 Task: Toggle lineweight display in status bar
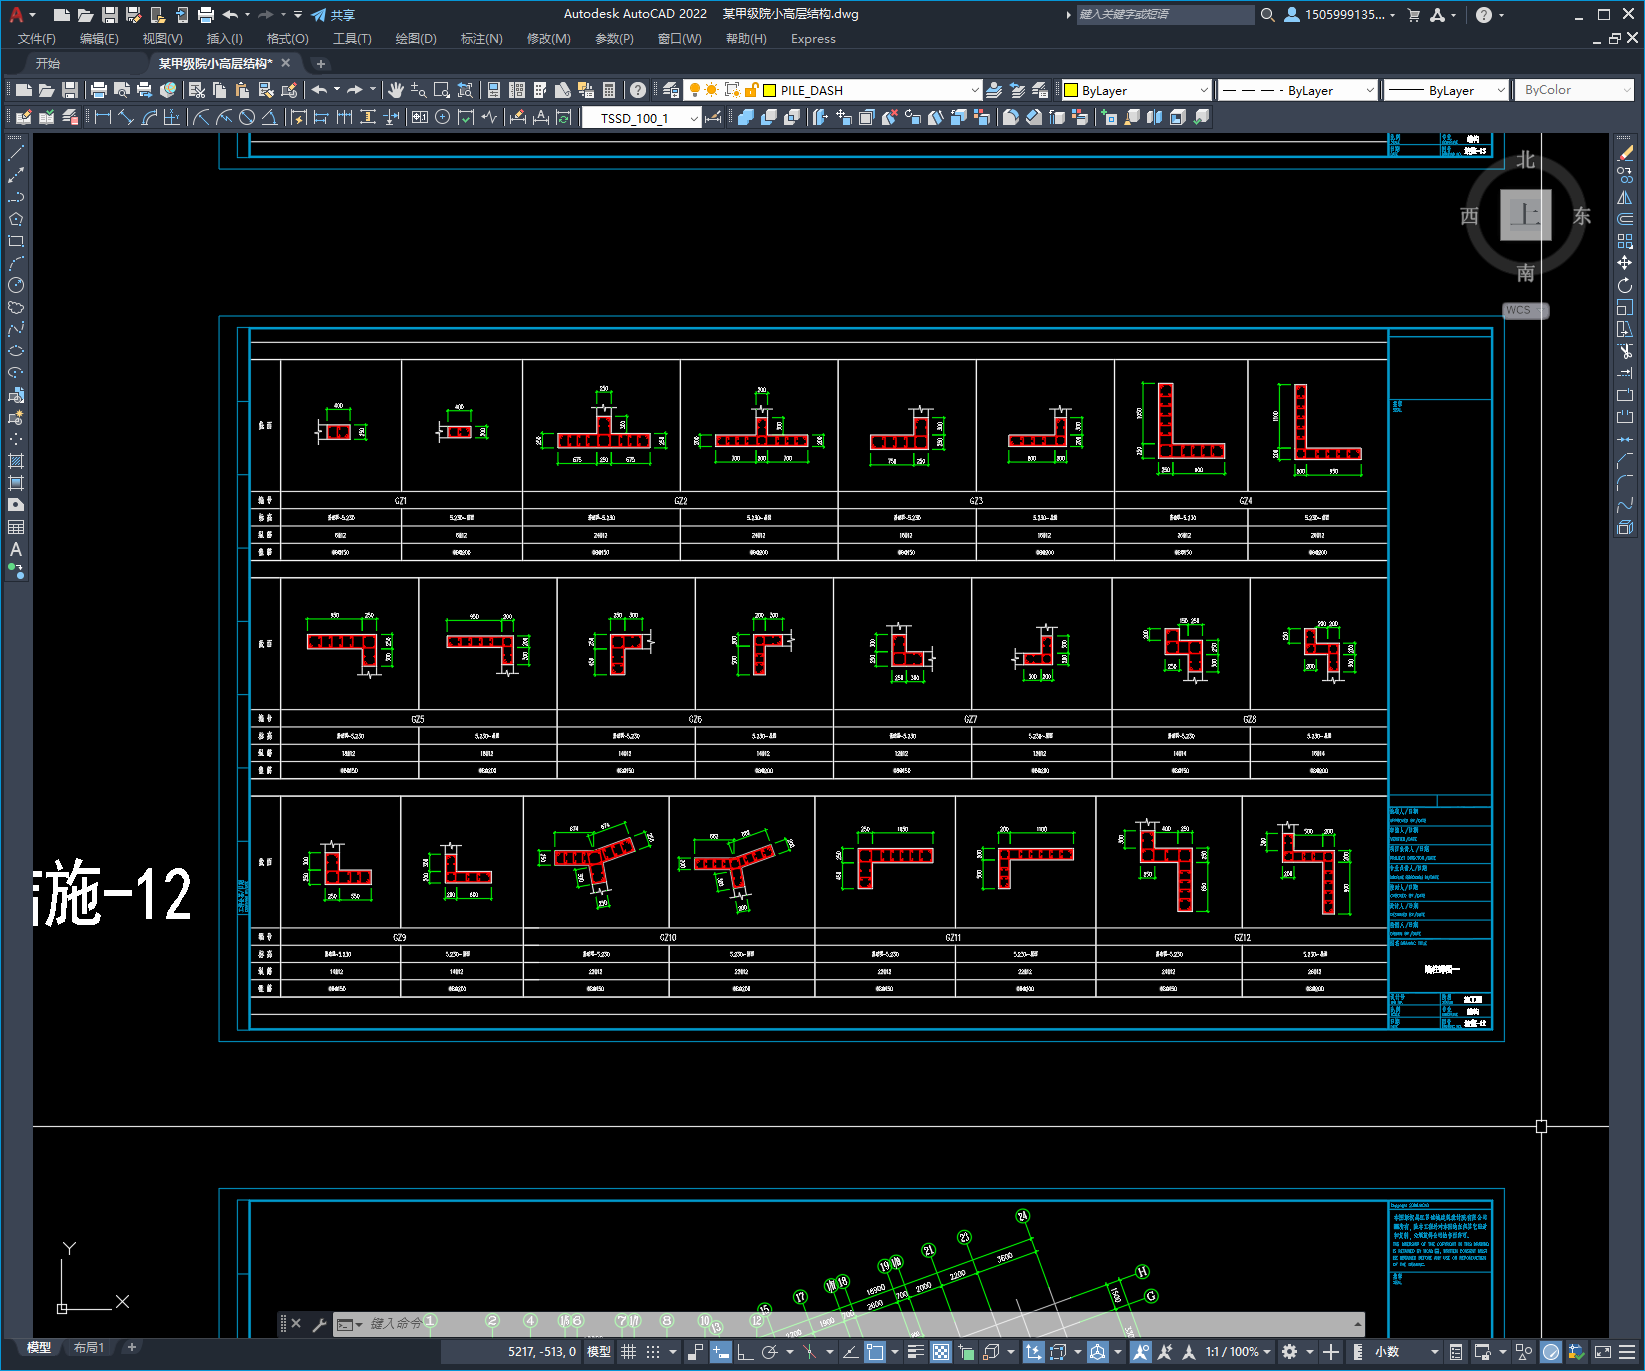click(915, 1352)
